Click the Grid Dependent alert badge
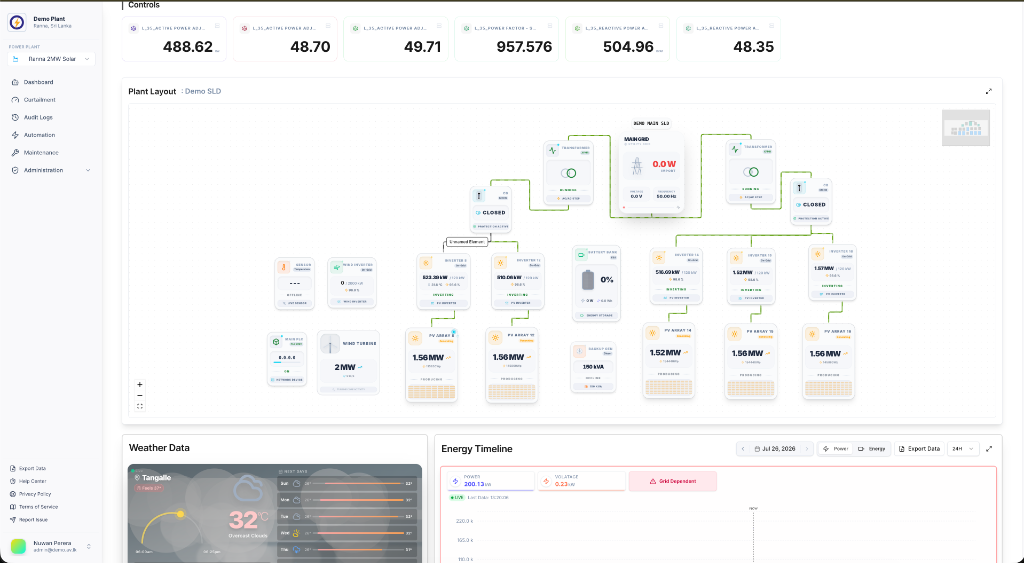This screenshot has height=563, width=1024. pyautogui.click(x=673, y=481)
